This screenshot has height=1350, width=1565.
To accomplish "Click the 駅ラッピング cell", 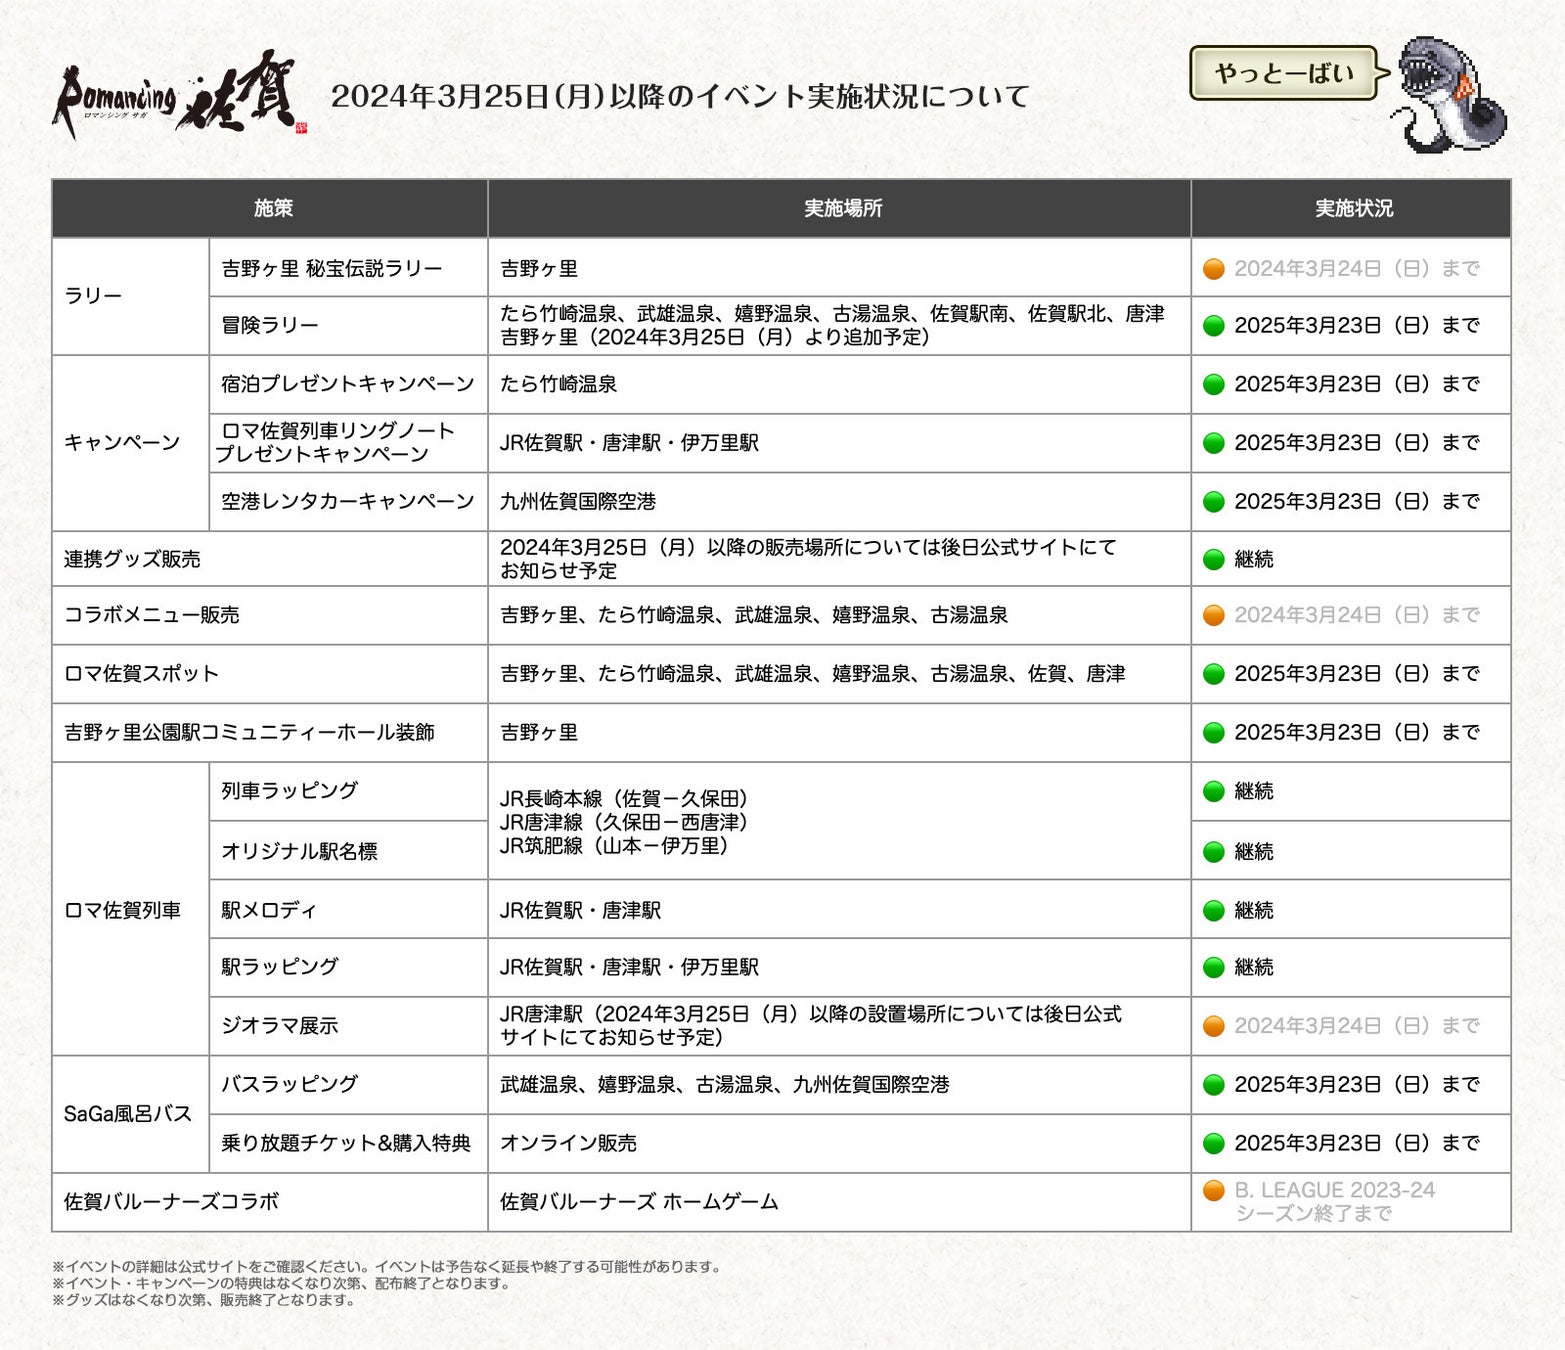I will (x=348, y=967).
